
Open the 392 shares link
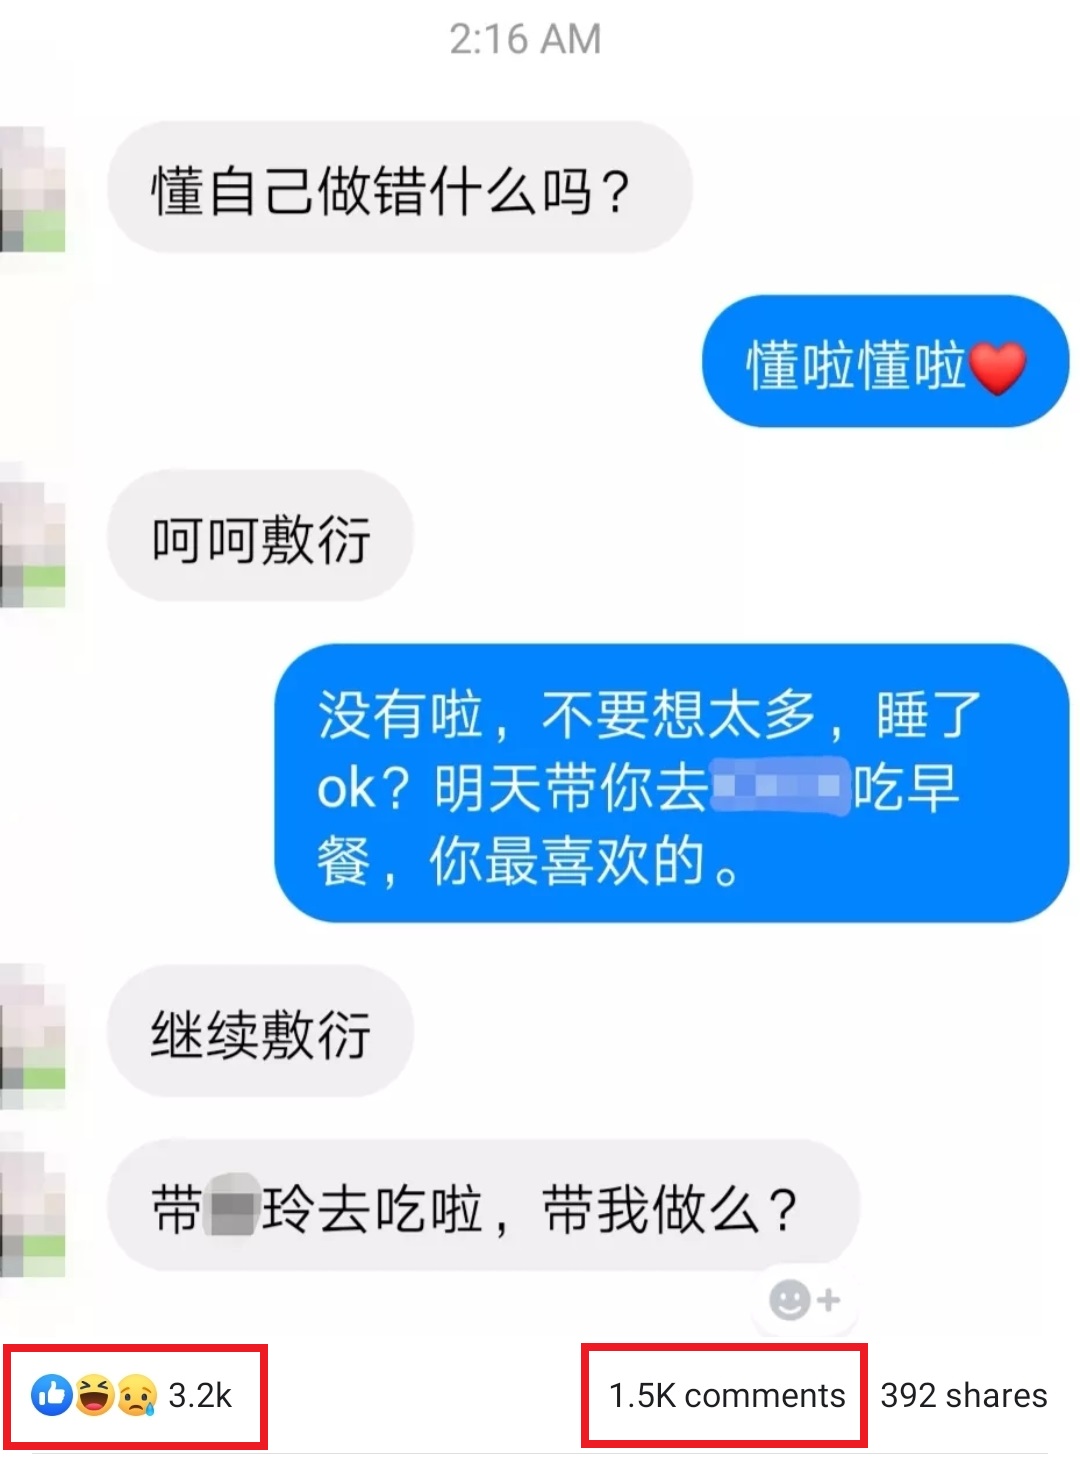pos(964,1395)
